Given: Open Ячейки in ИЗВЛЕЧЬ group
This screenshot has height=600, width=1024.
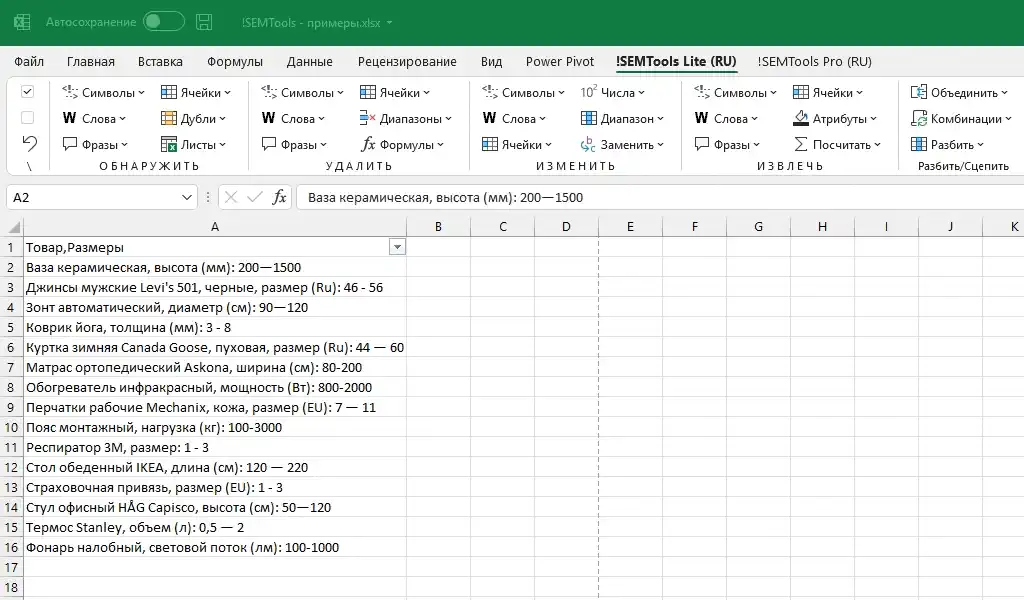Looking at the screenshot, I should pos(827,93).
